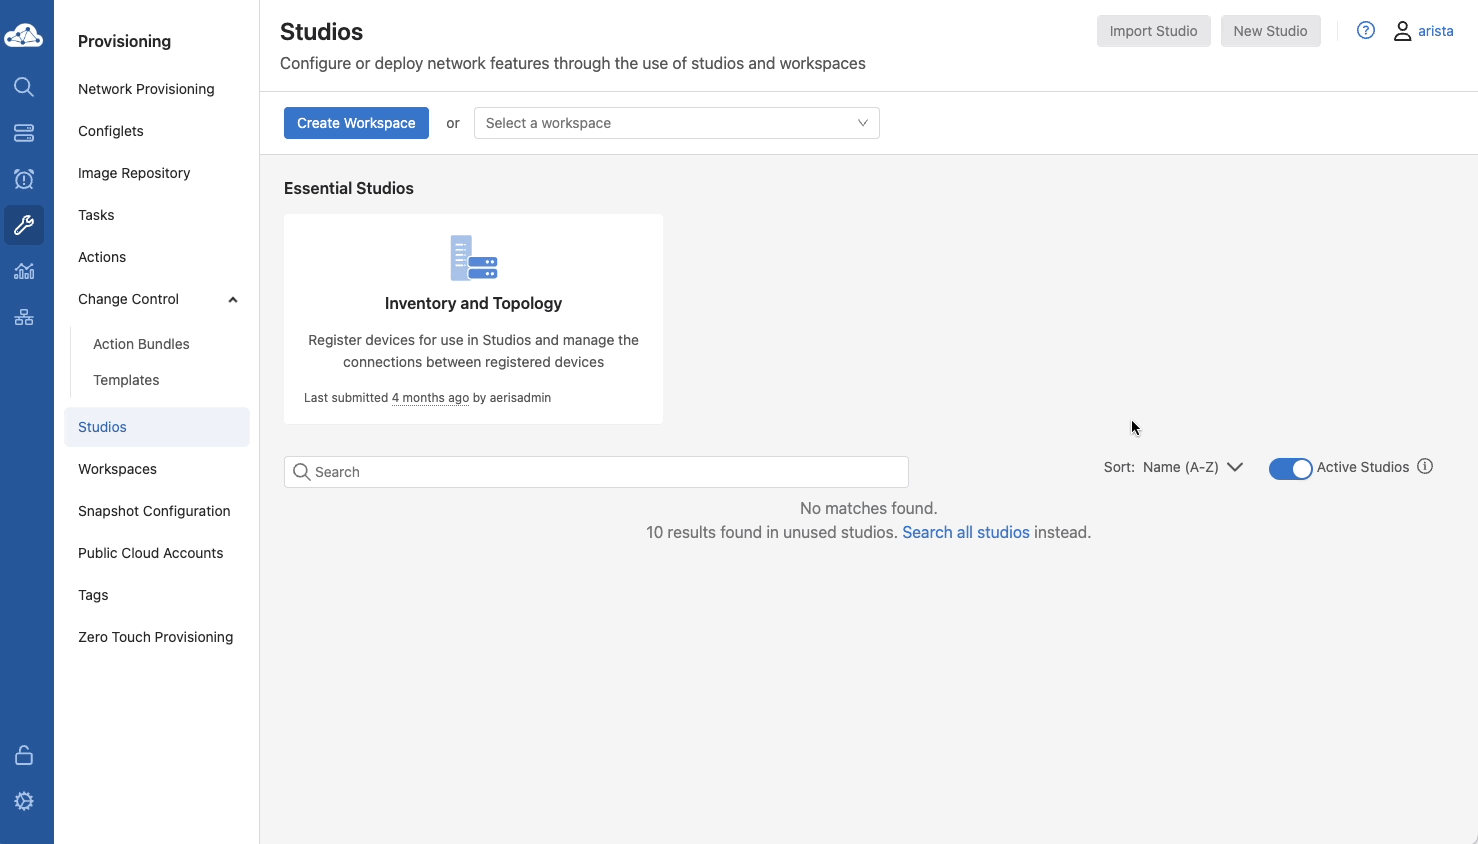Screen dimensions: 1478x844
Task: Open the Topology network icon in sidebar
Action: point(24,317)
